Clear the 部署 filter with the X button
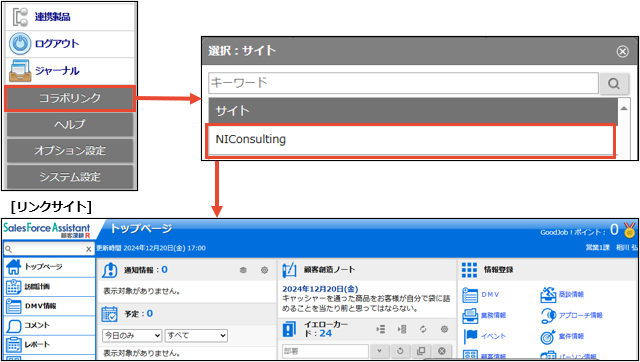This screenshot has width=640, height=362. pos(442,351)
